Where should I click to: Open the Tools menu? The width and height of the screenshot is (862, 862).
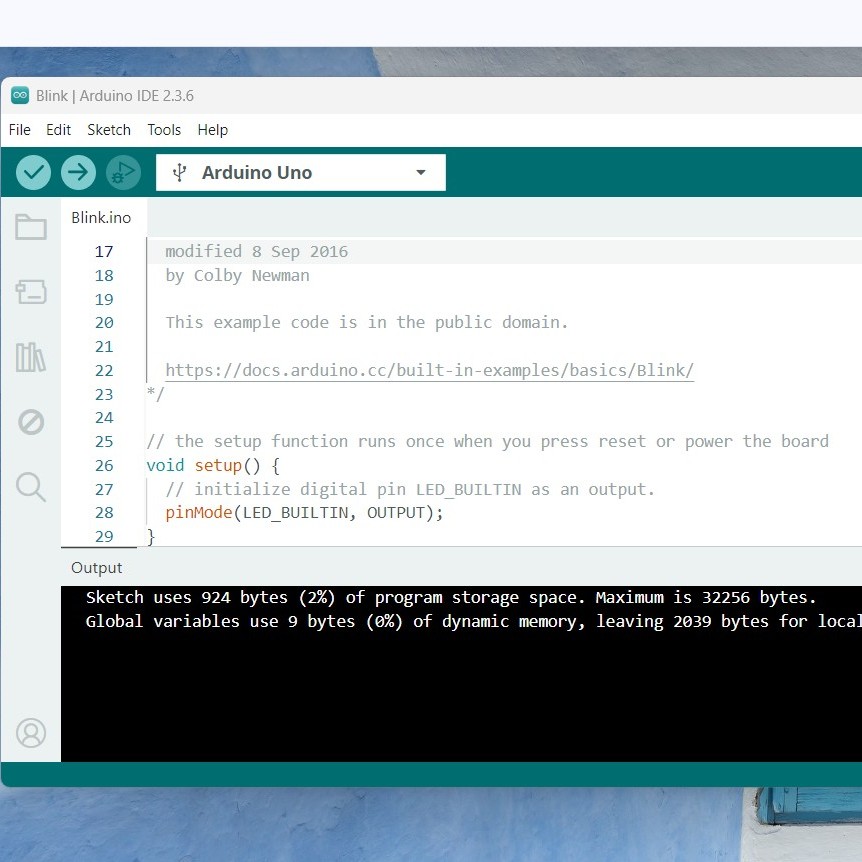click(x=163, y=130)
